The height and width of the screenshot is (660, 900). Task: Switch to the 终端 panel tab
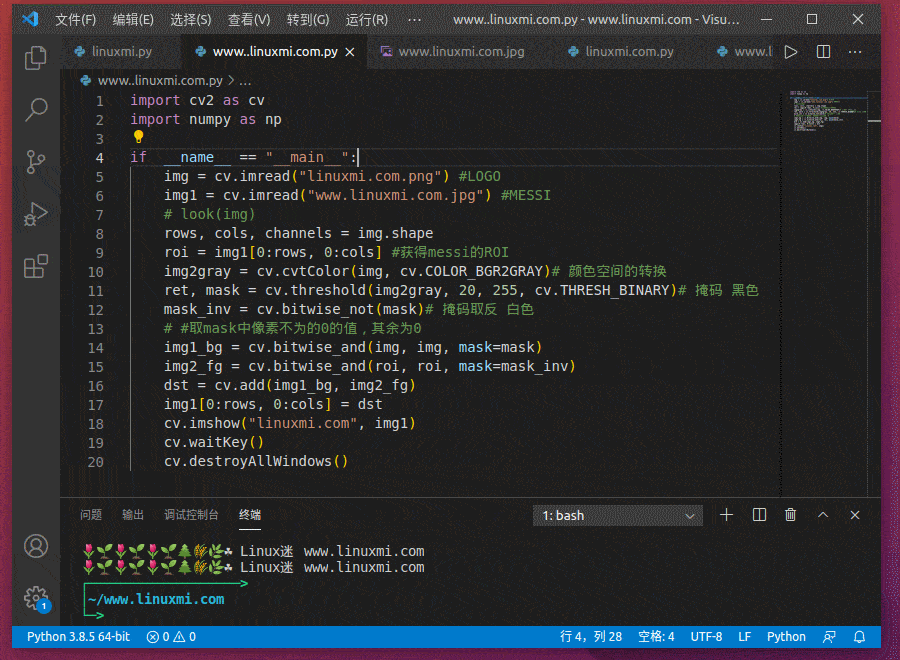tap(248, 514)
